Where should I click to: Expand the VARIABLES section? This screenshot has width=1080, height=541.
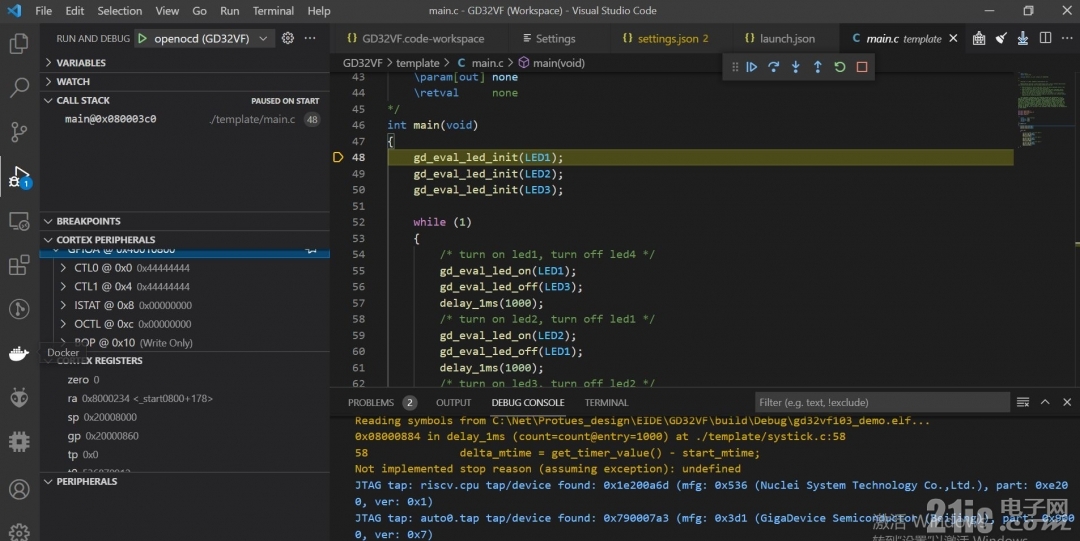185,63
